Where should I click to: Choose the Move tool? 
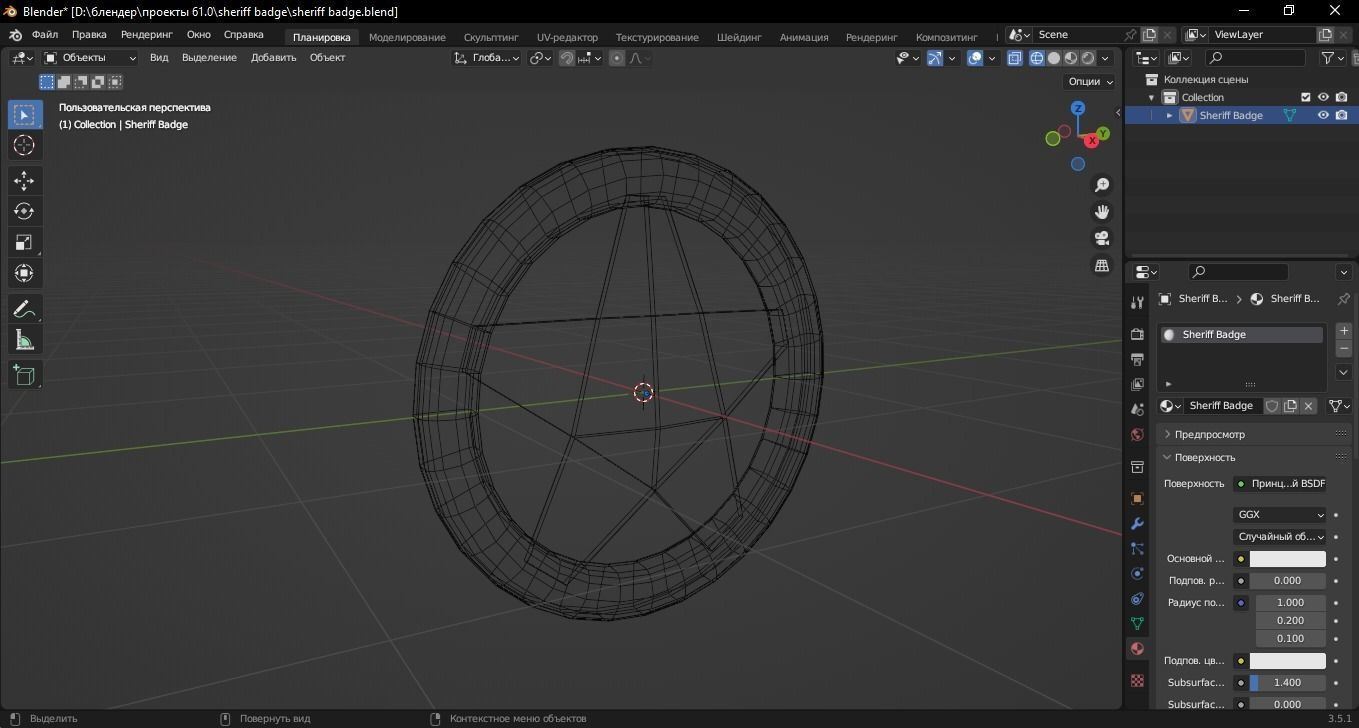(24, 181)
